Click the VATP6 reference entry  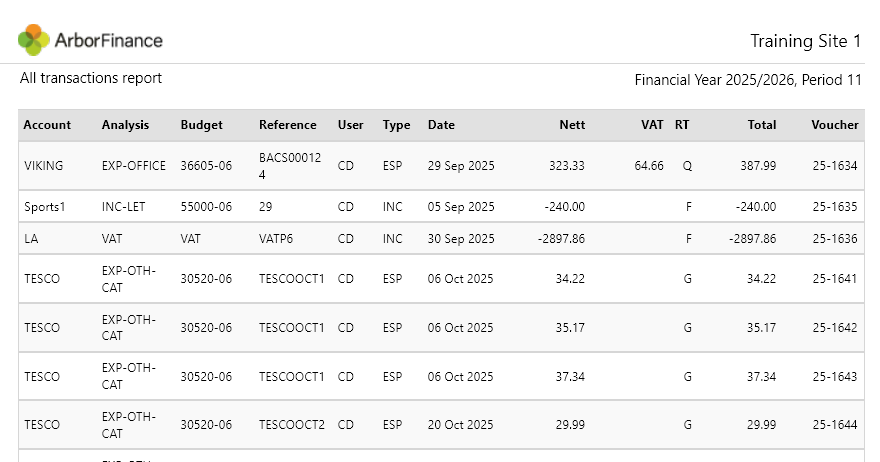click(276, 239)
